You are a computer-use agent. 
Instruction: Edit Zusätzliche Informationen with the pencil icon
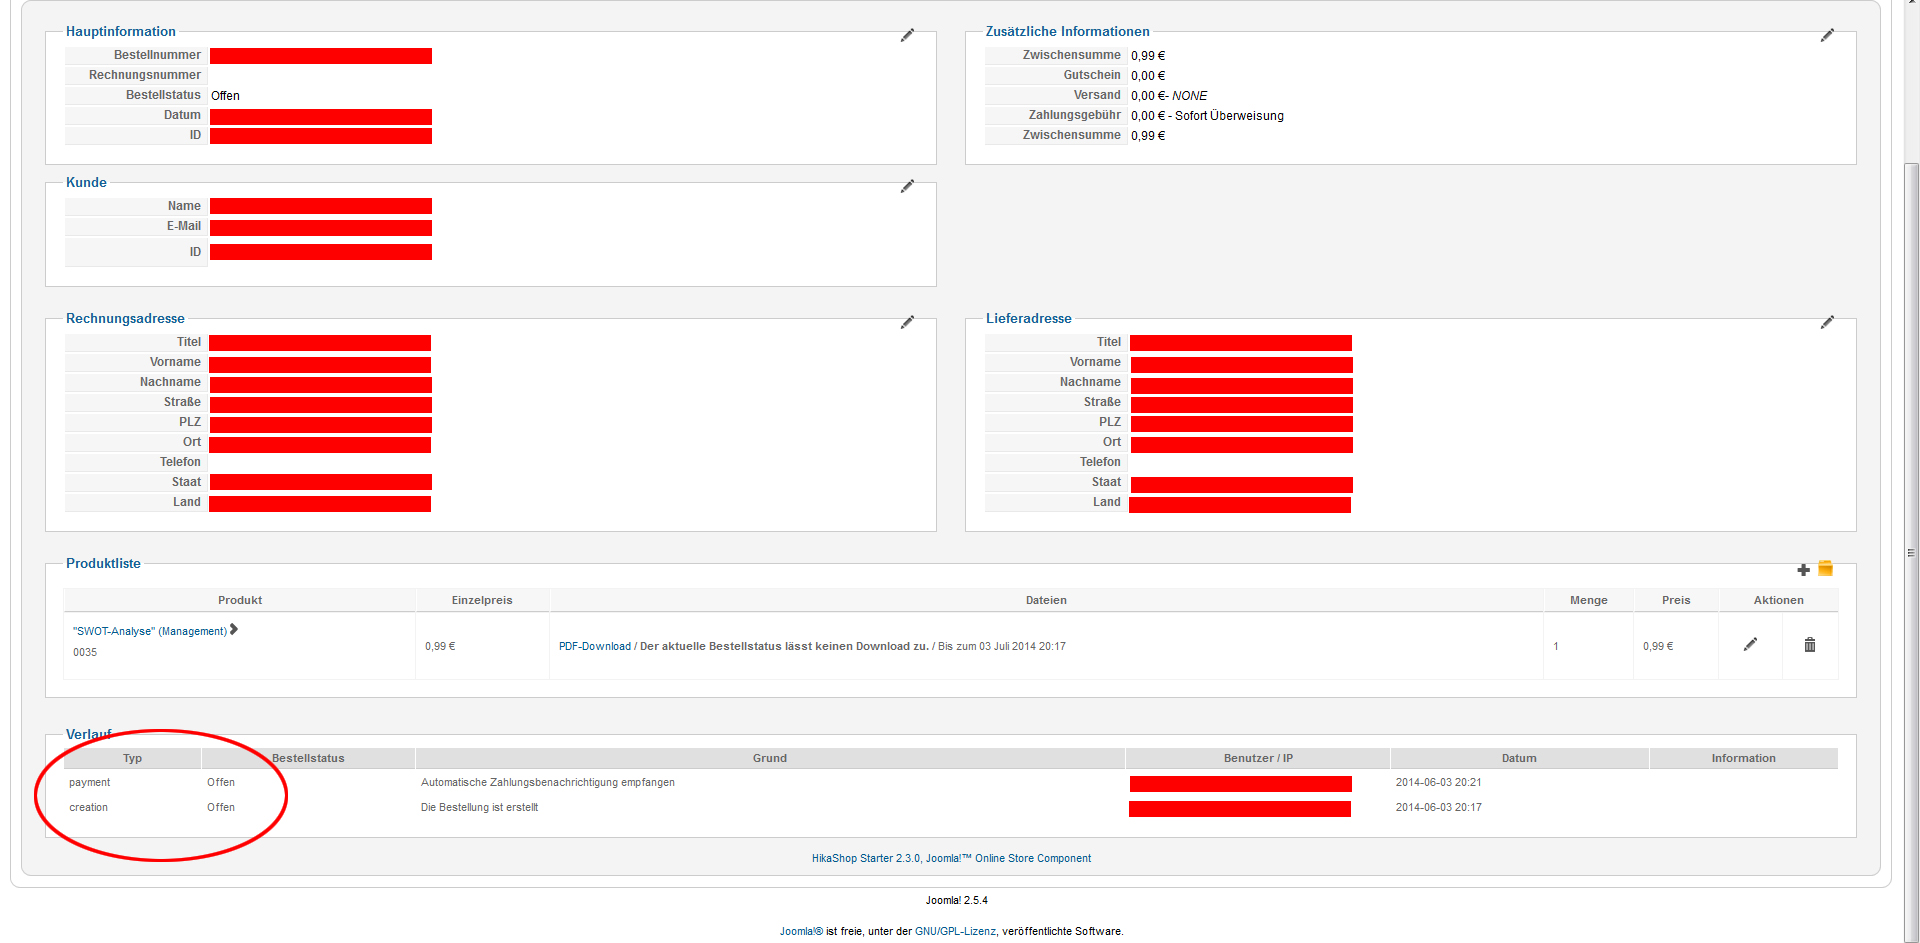point(1827,35)
